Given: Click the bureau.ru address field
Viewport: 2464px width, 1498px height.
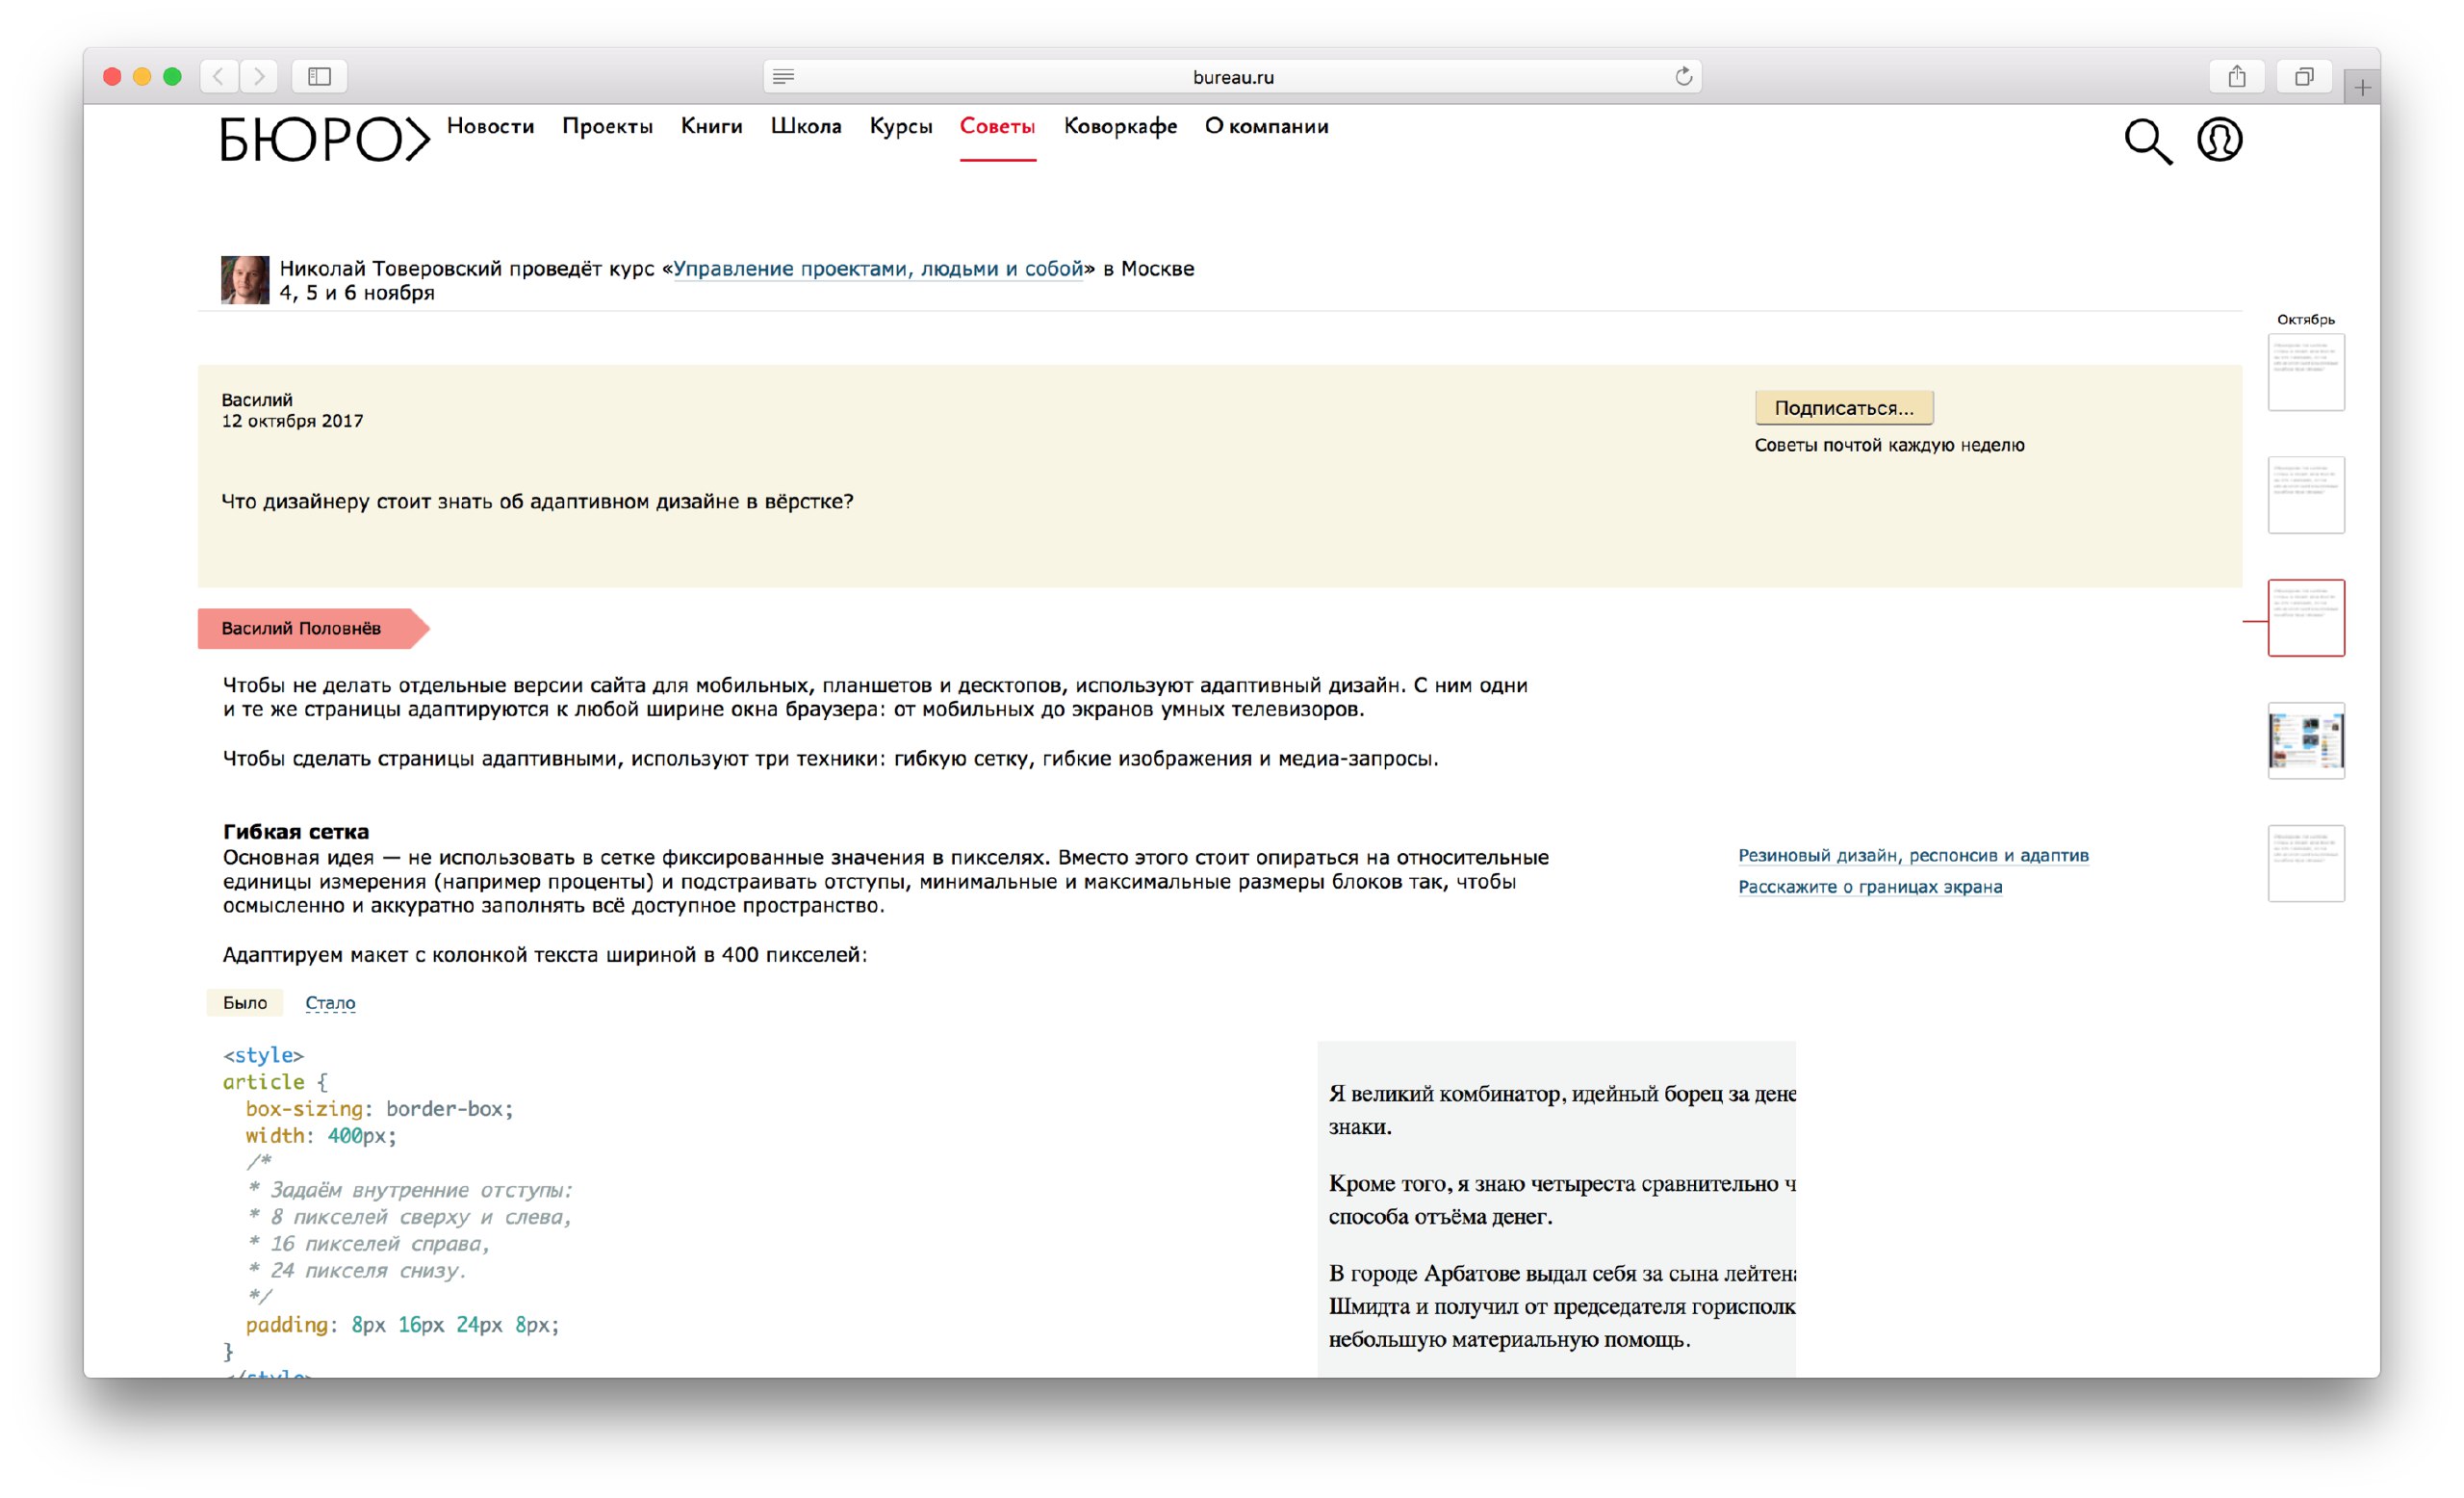Looking at the screenshot, I should pyautogui.click(x=1232, y=76).
